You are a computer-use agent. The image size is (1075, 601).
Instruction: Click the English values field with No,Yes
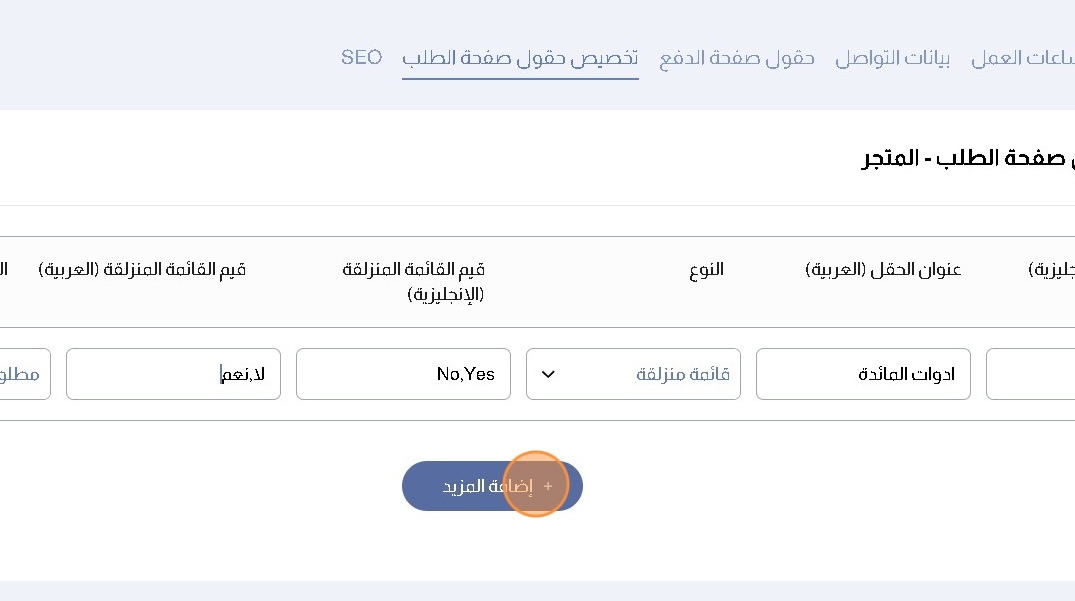click(403, 374)
